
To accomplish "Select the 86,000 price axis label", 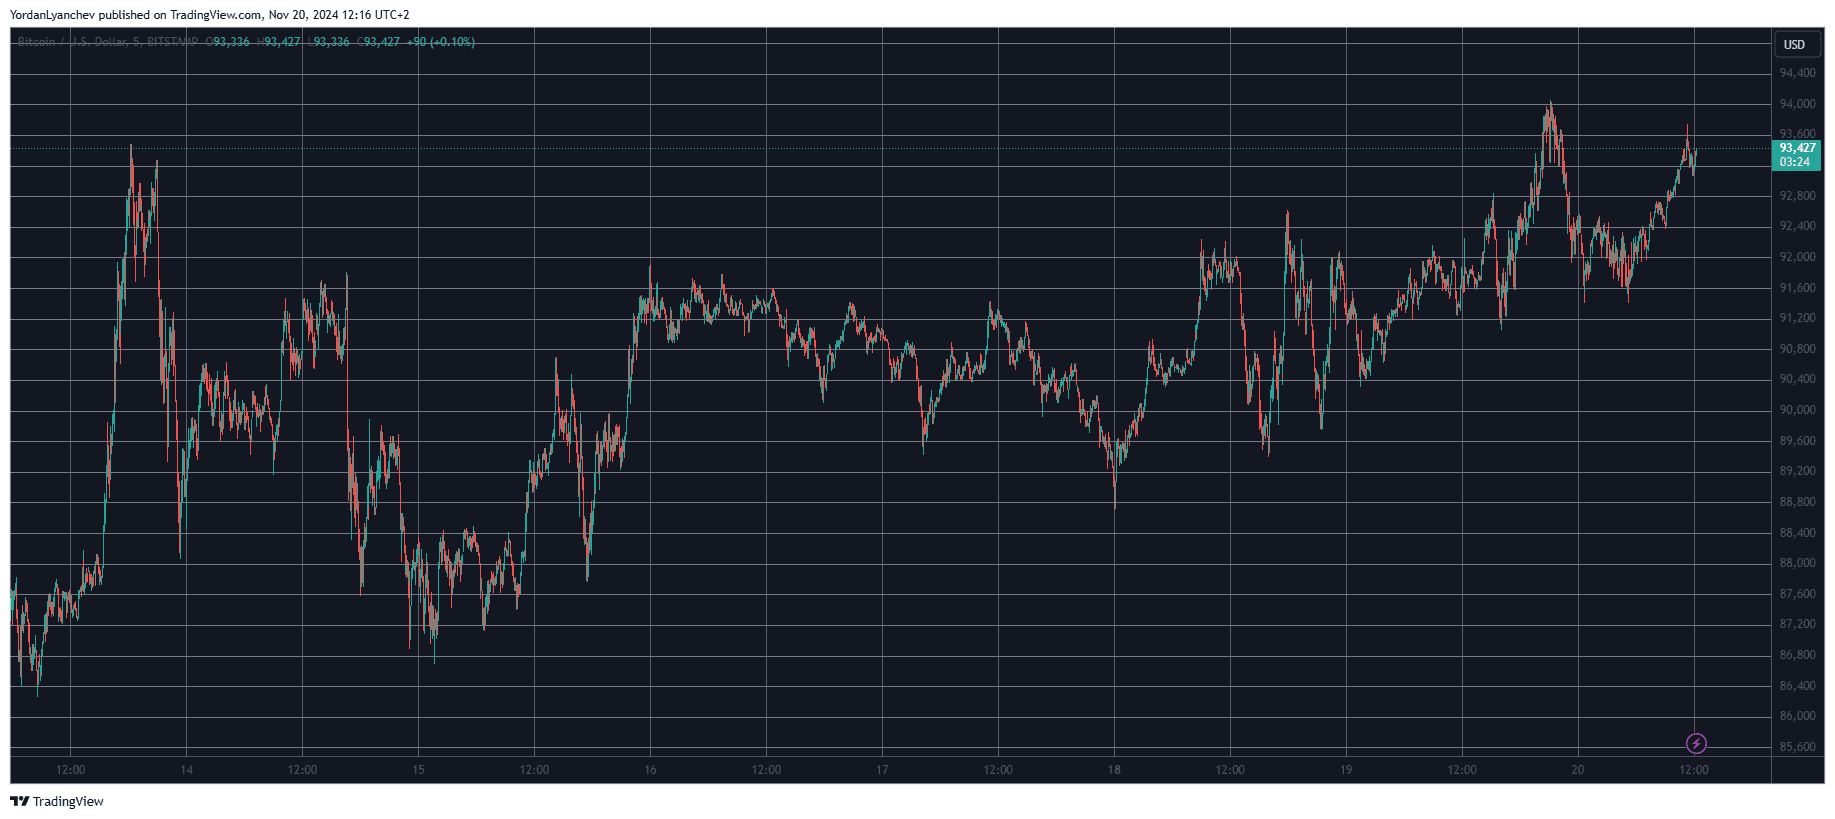I will point(1797,716).
